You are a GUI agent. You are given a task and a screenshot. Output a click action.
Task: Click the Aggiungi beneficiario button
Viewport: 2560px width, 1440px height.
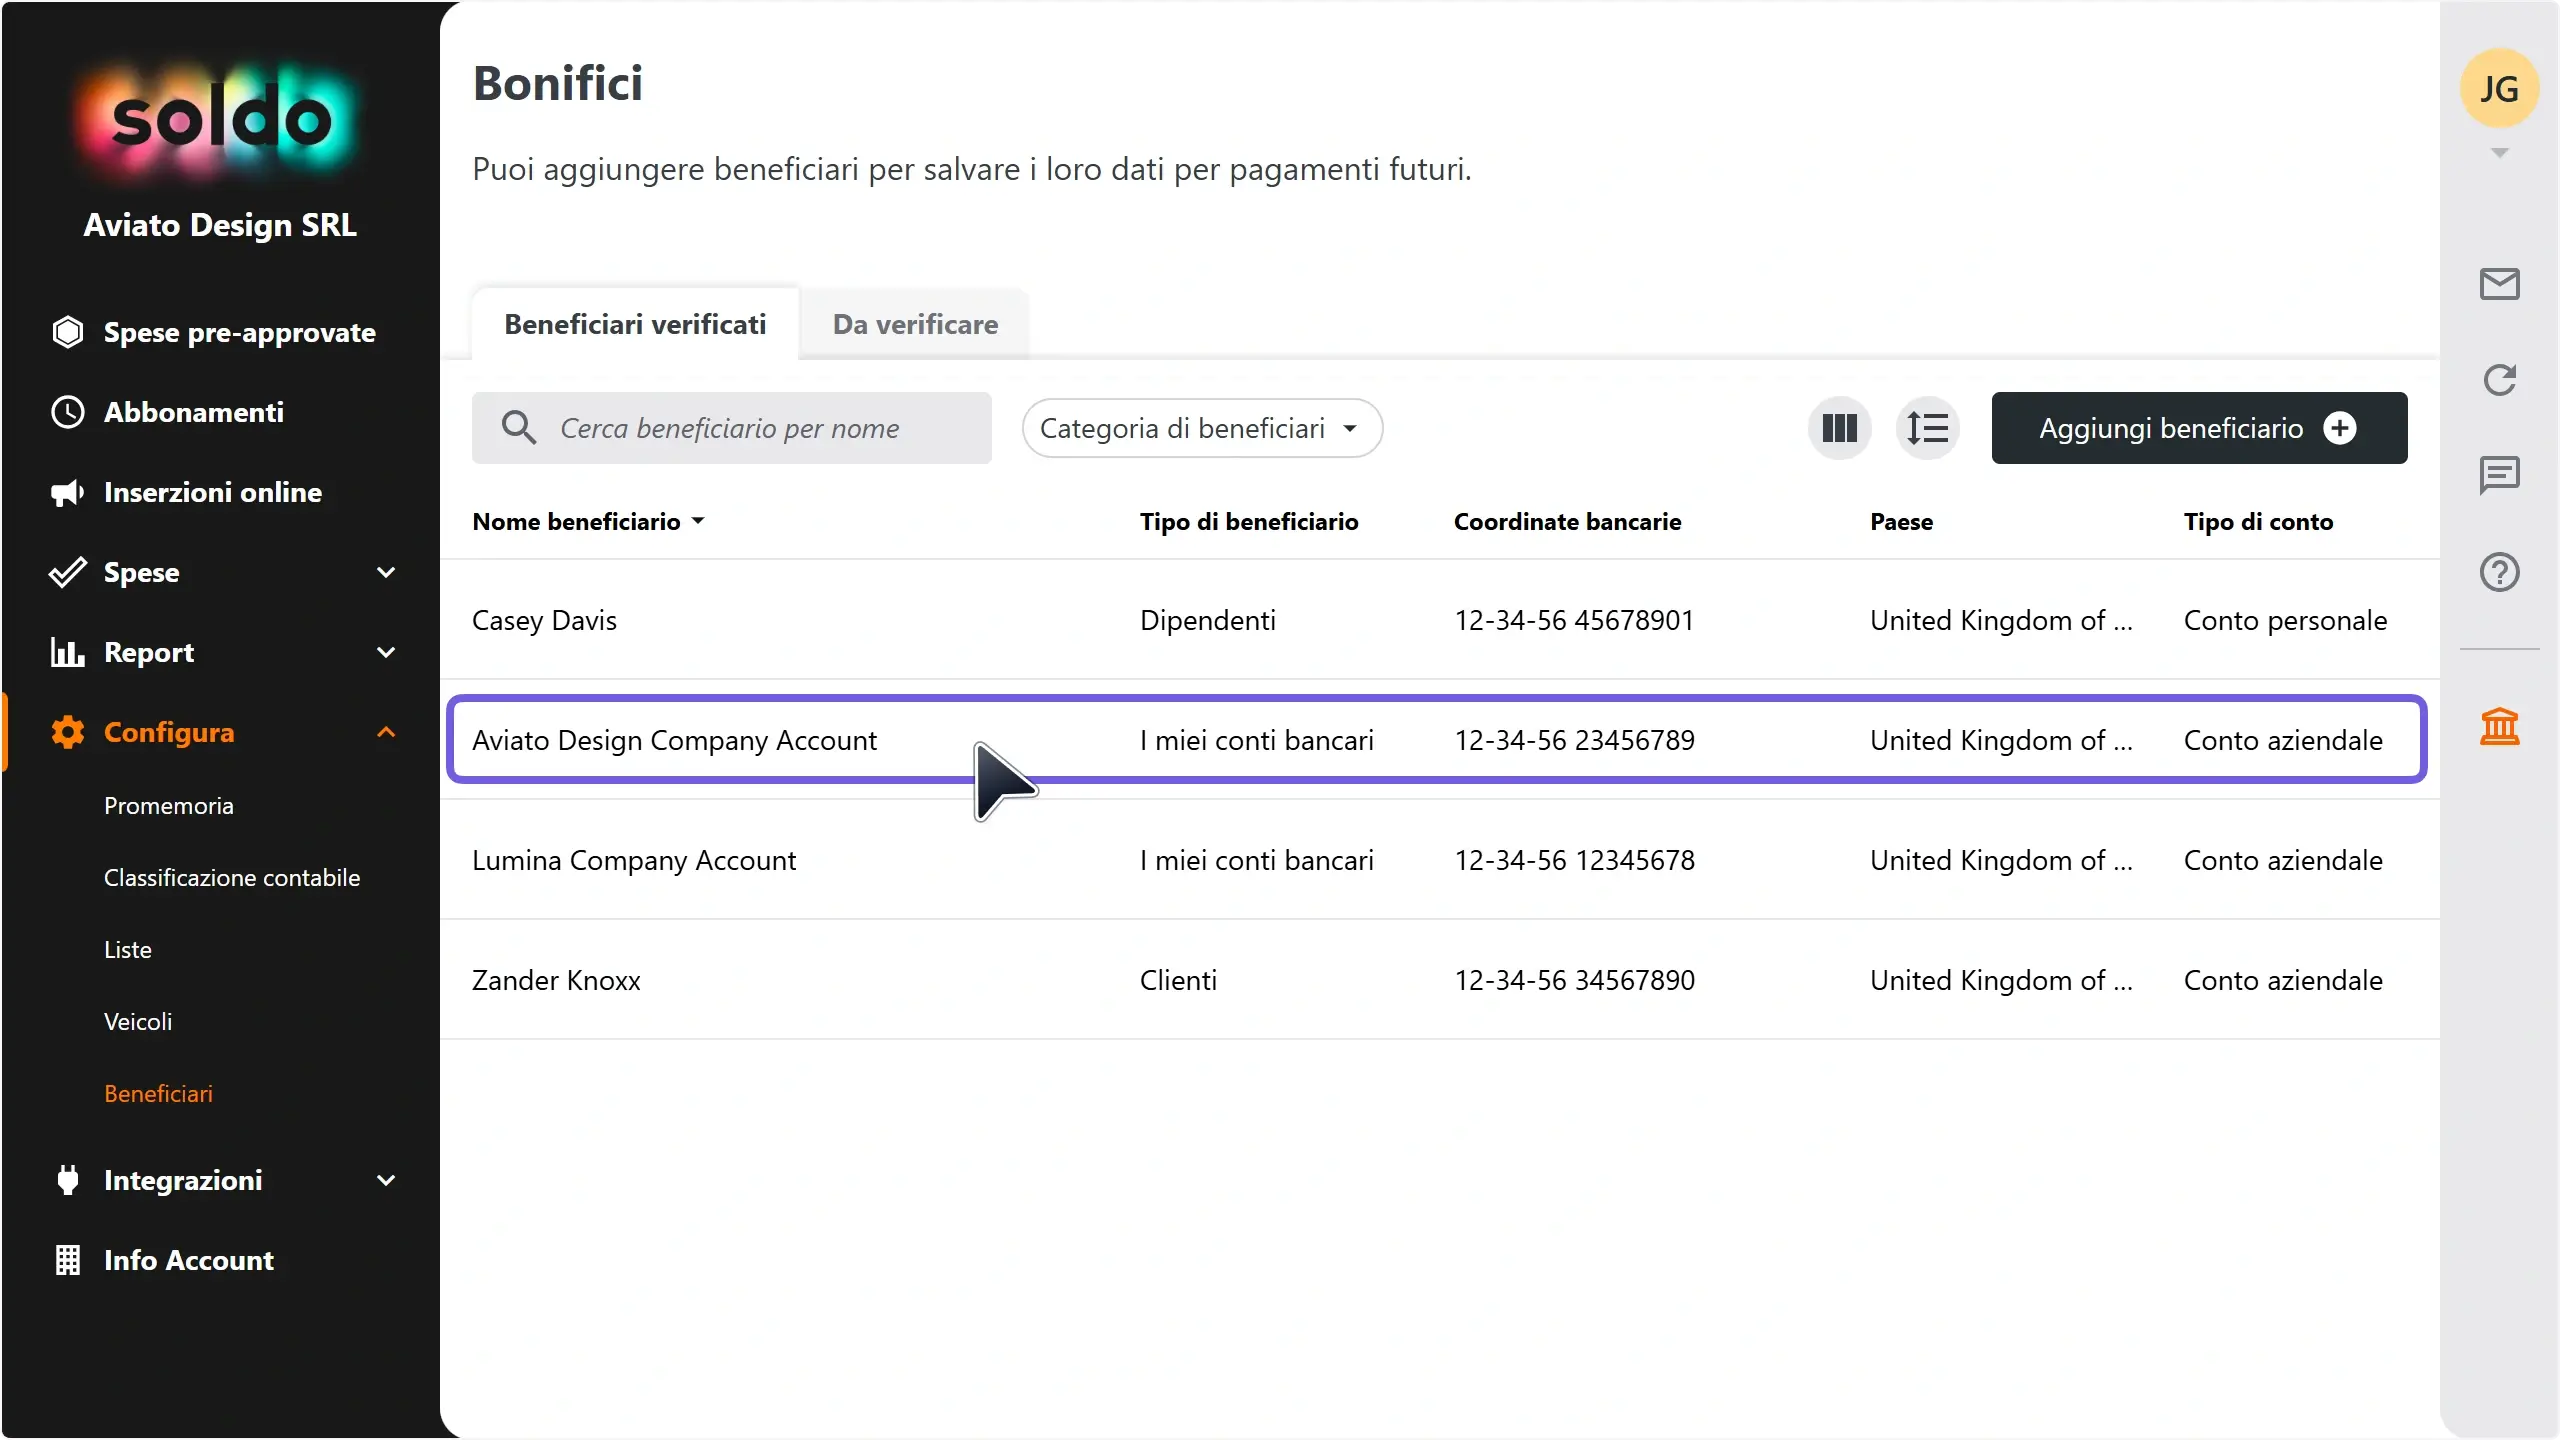click(2199, 428)
